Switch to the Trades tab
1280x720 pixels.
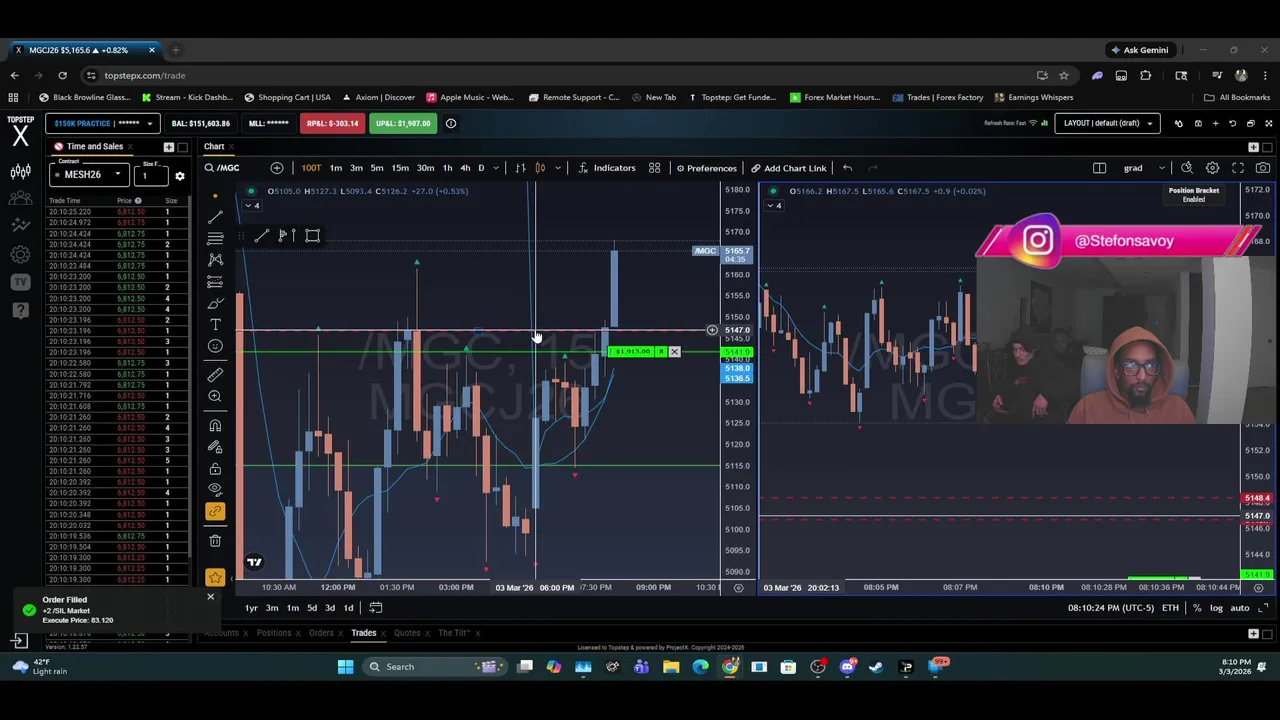[x=363, y=632]
